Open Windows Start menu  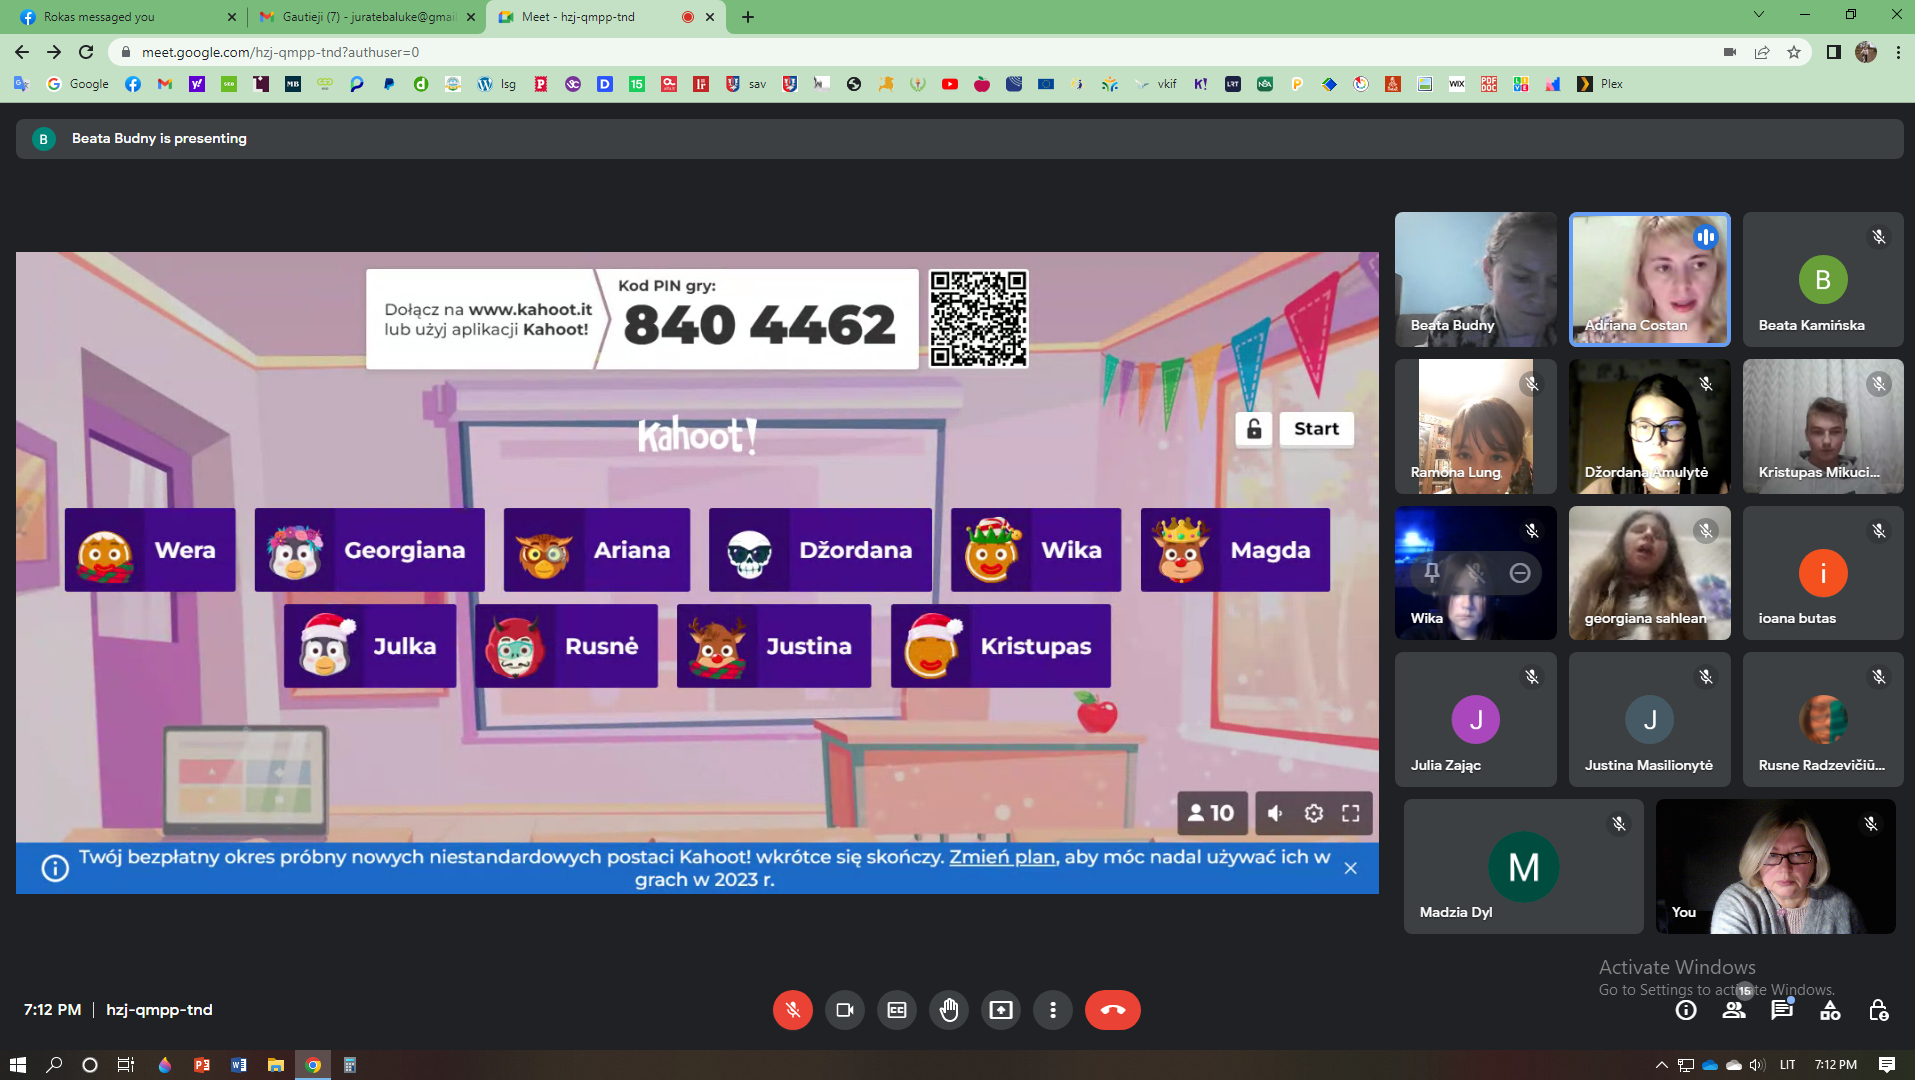pyautogui.click(x=18, y=1065)
